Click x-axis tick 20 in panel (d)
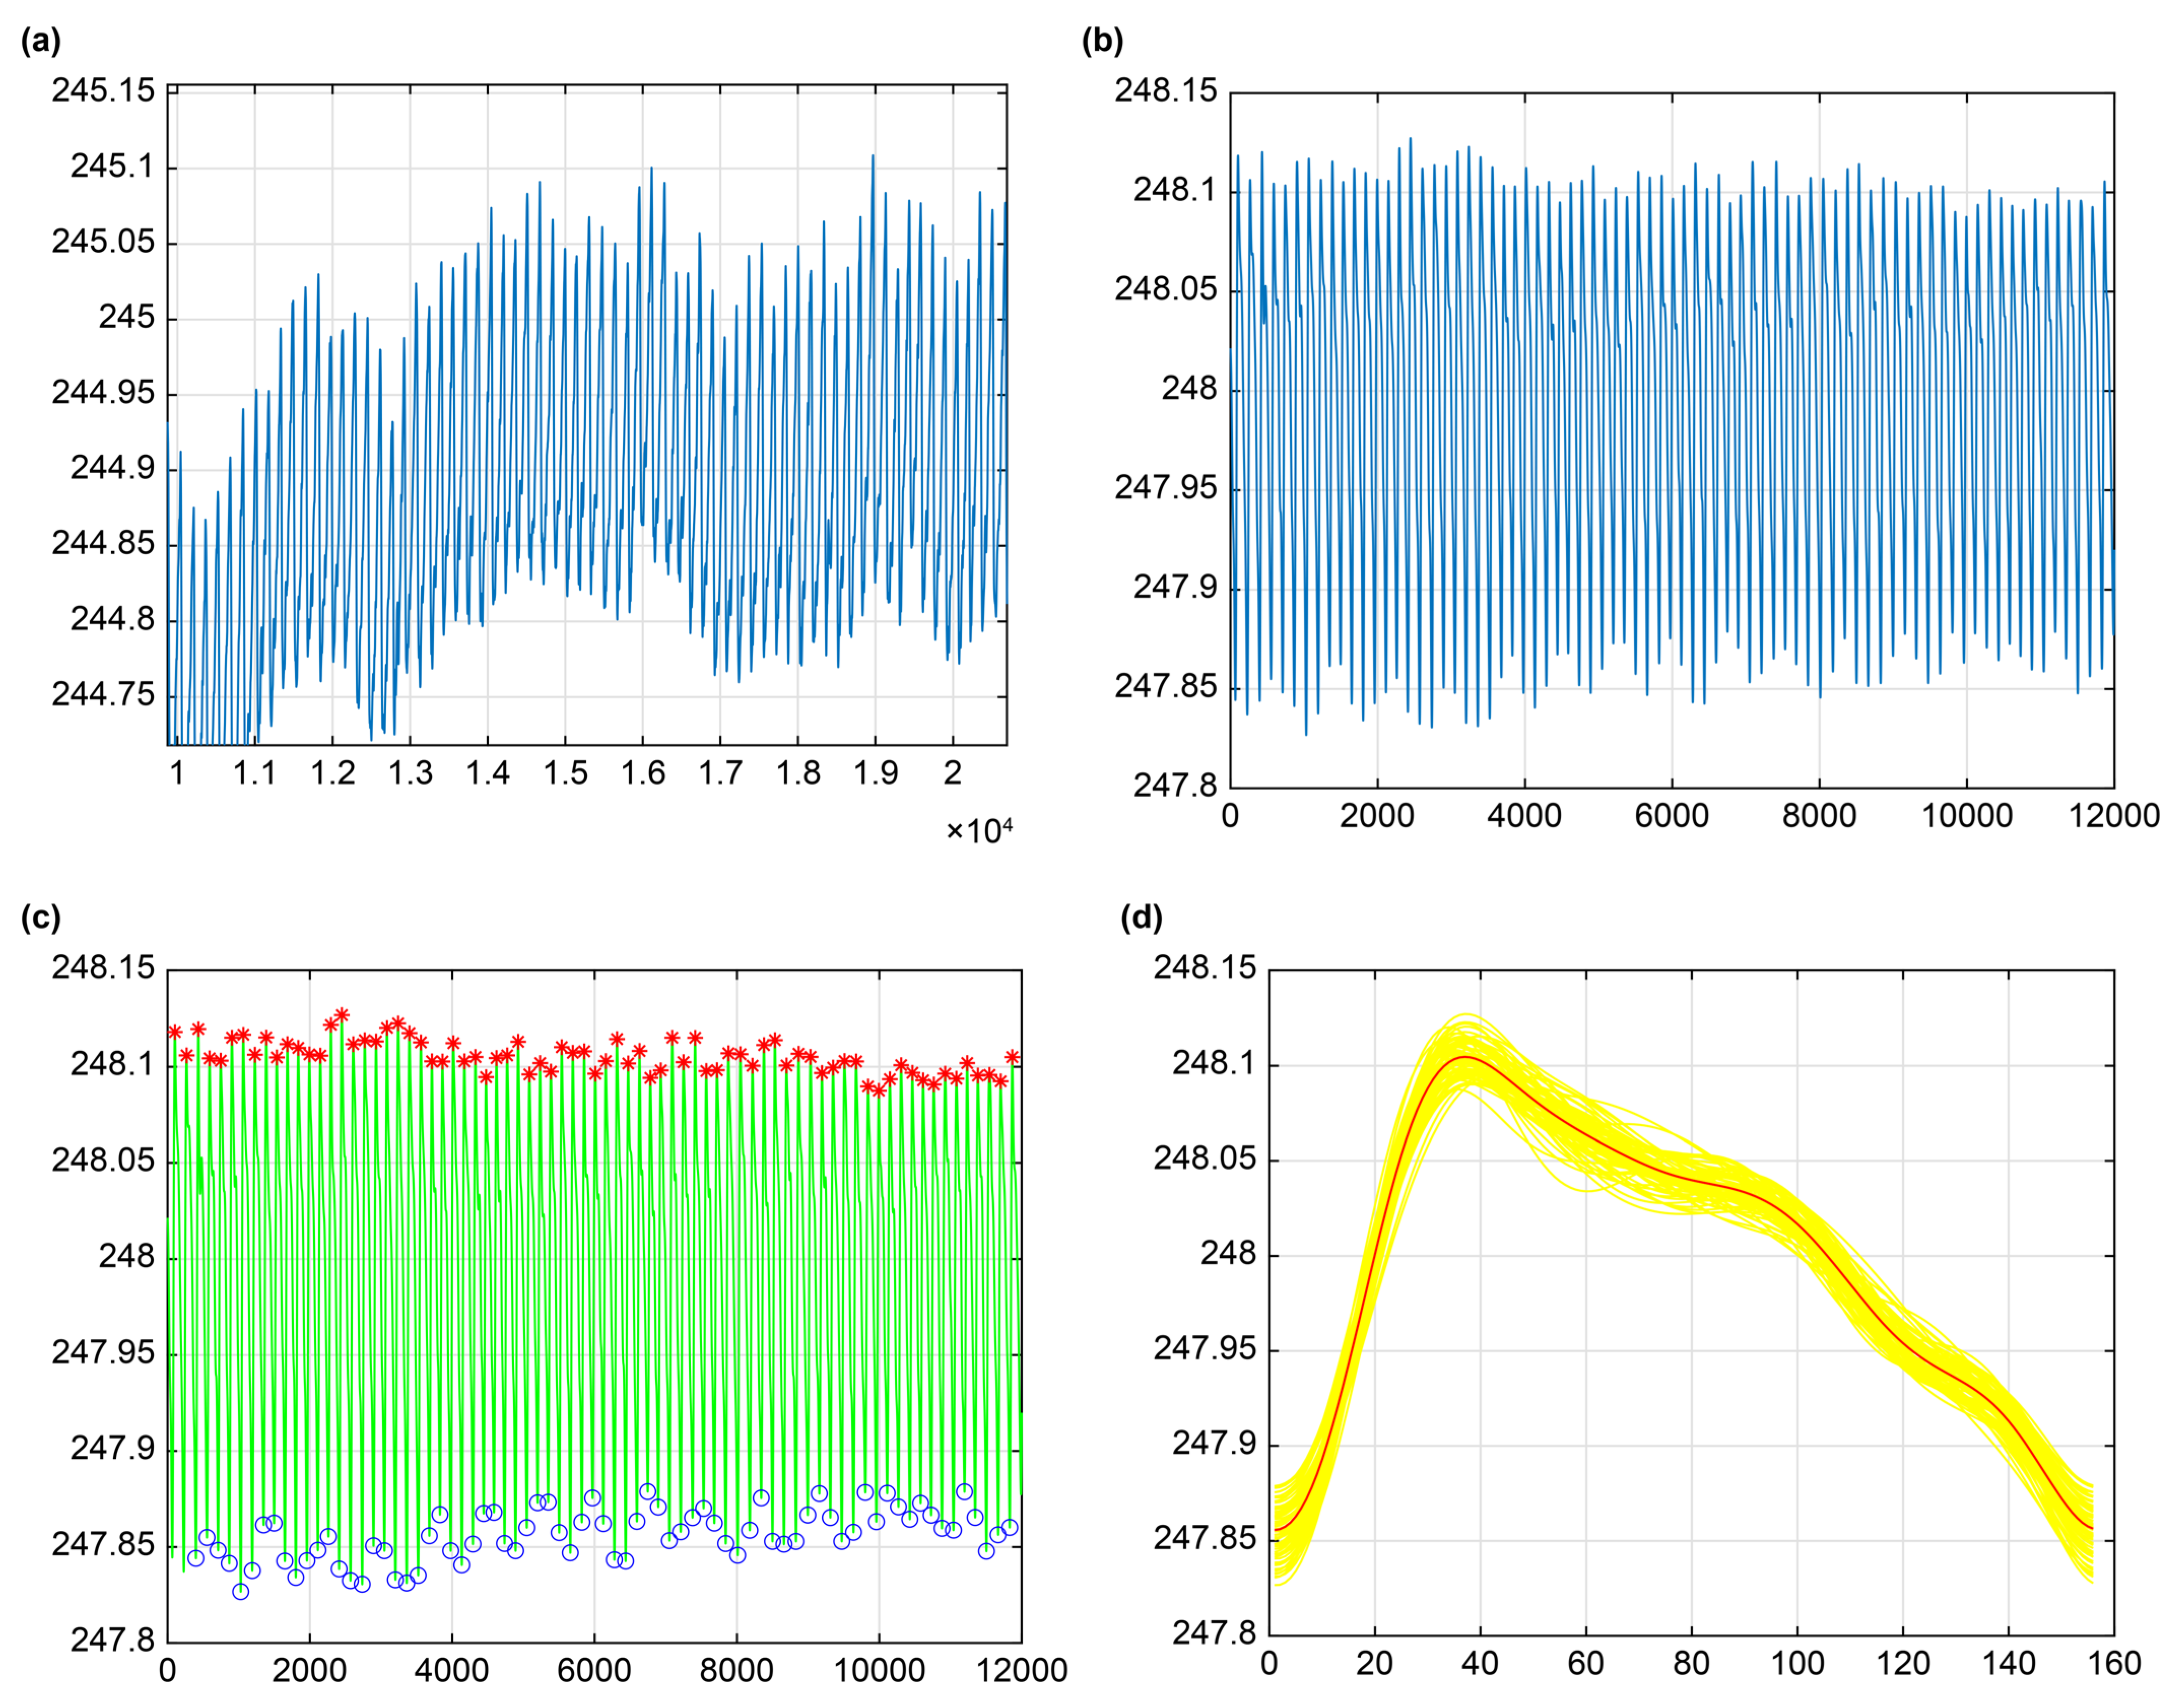The height and width of the screenshot is (1708, 2184). (1374, 1664)
